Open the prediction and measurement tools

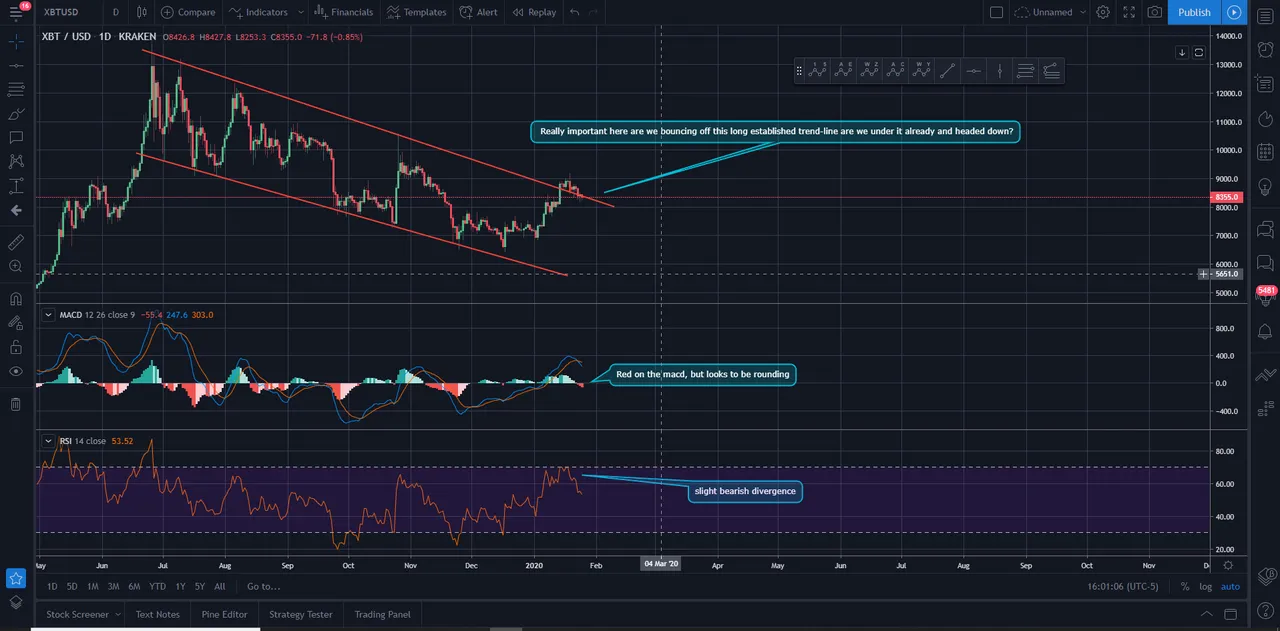[15, 185]
